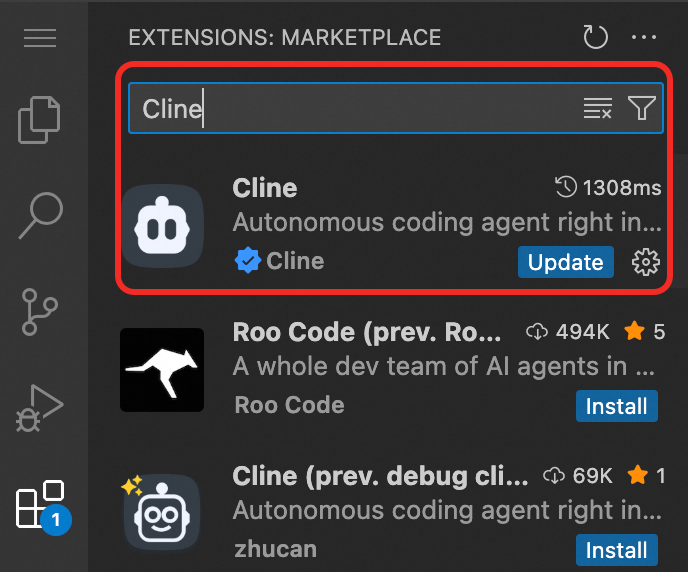
Task: Clear extensions search results
Action: pos(597,109)
